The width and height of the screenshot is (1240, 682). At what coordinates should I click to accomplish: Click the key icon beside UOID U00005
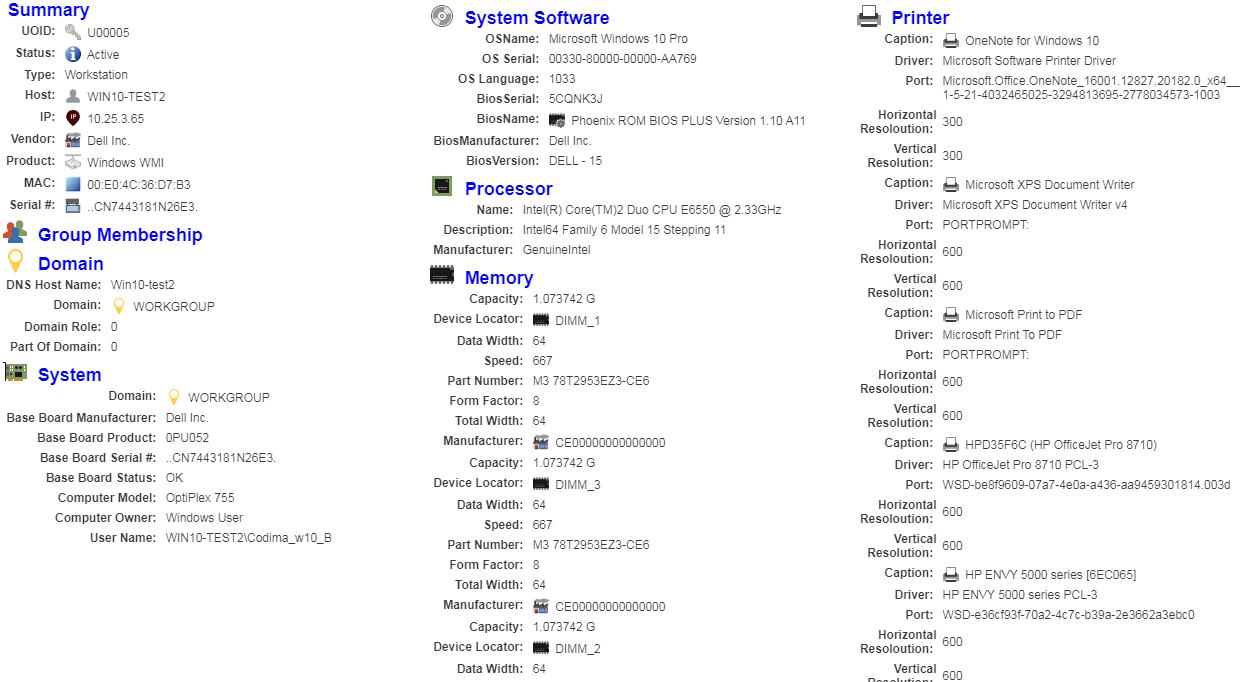(x=73, y=32)
